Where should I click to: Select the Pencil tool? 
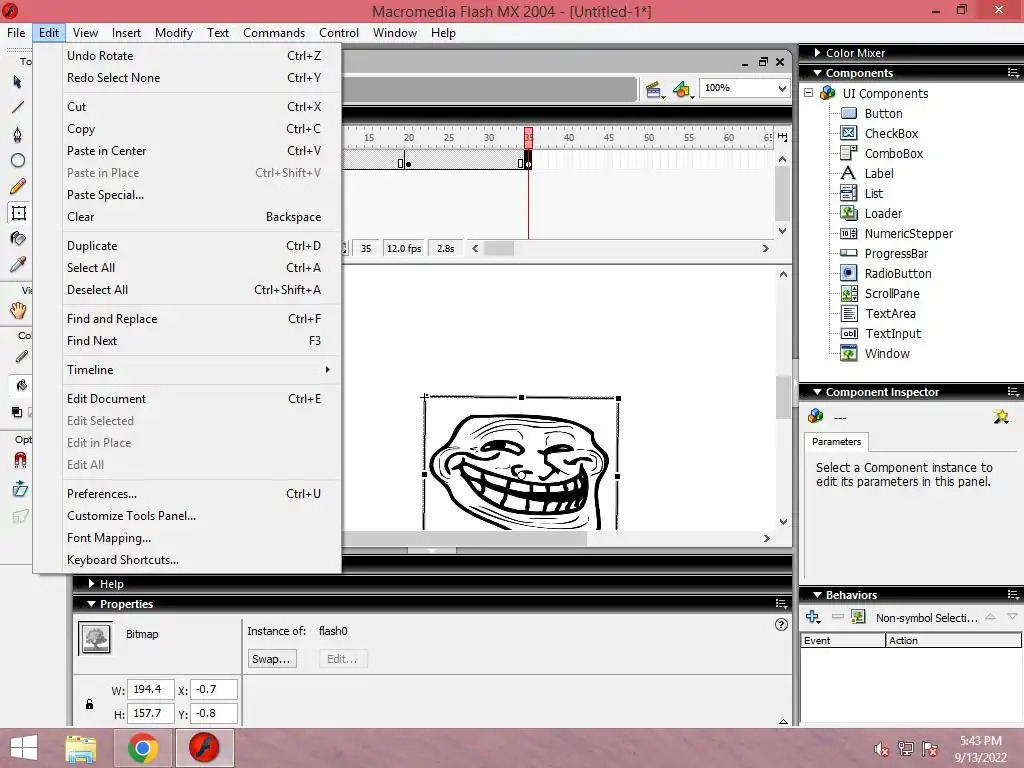coord(18,187)
